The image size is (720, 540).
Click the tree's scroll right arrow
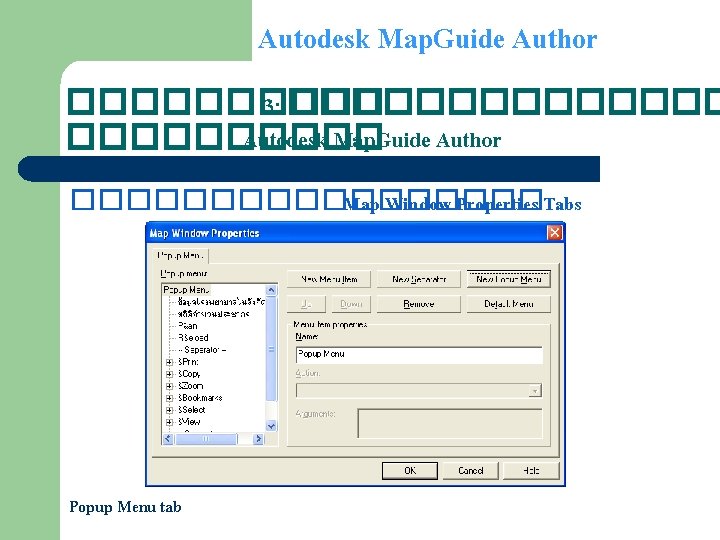point(258,439)
